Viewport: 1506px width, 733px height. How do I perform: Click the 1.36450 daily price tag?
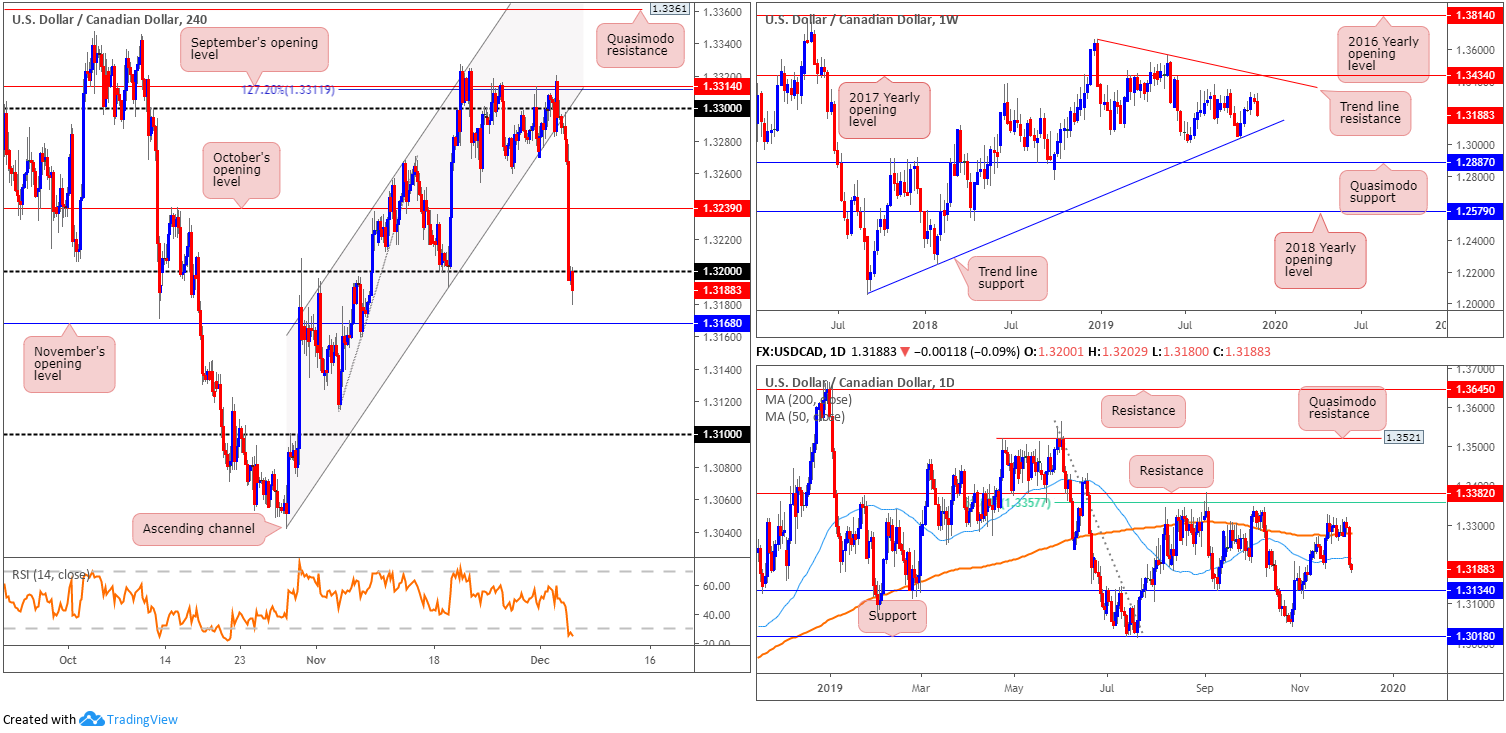click(x=1476, y=389)
